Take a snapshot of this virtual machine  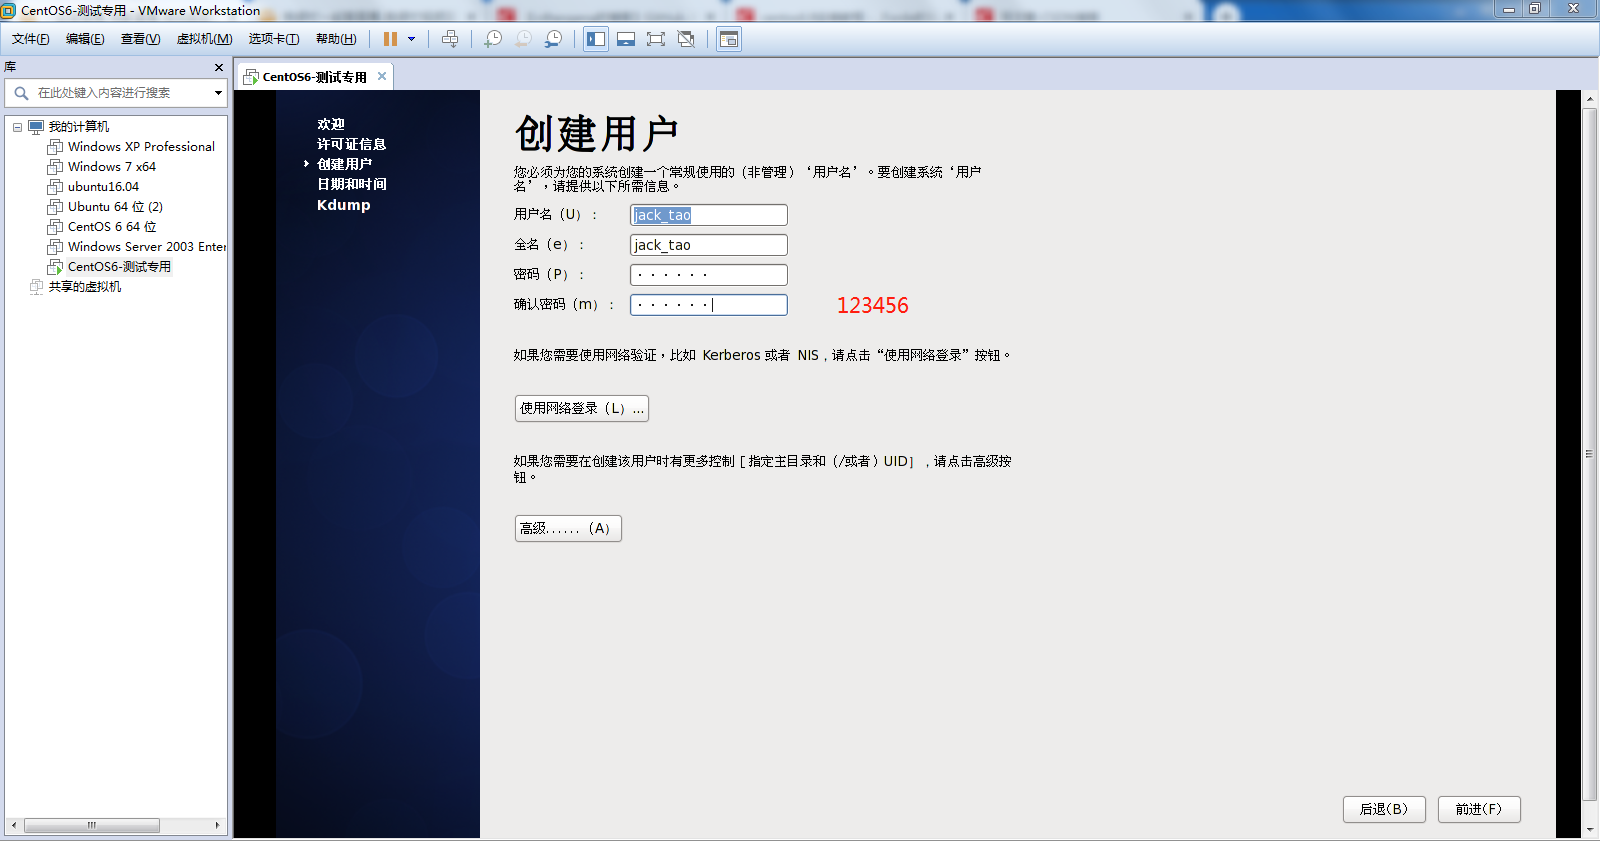(493, 39)
